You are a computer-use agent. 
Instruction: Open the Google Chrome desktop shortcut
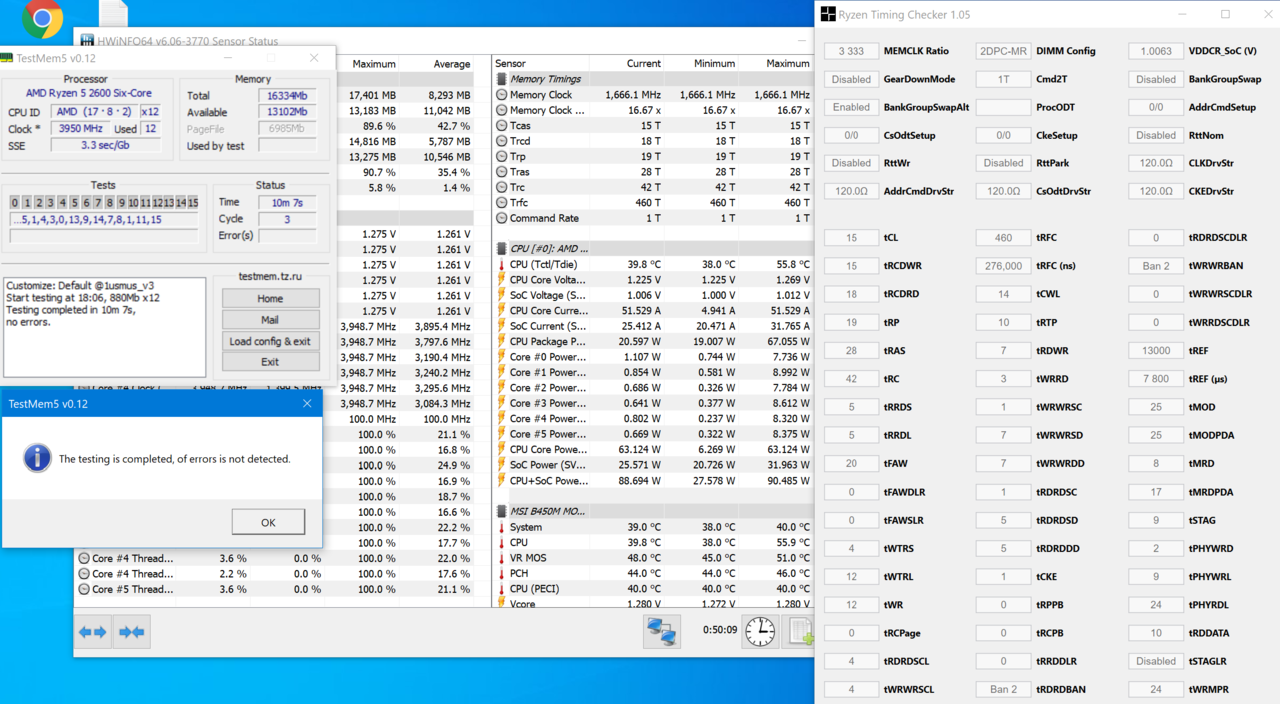coord(42,17)
